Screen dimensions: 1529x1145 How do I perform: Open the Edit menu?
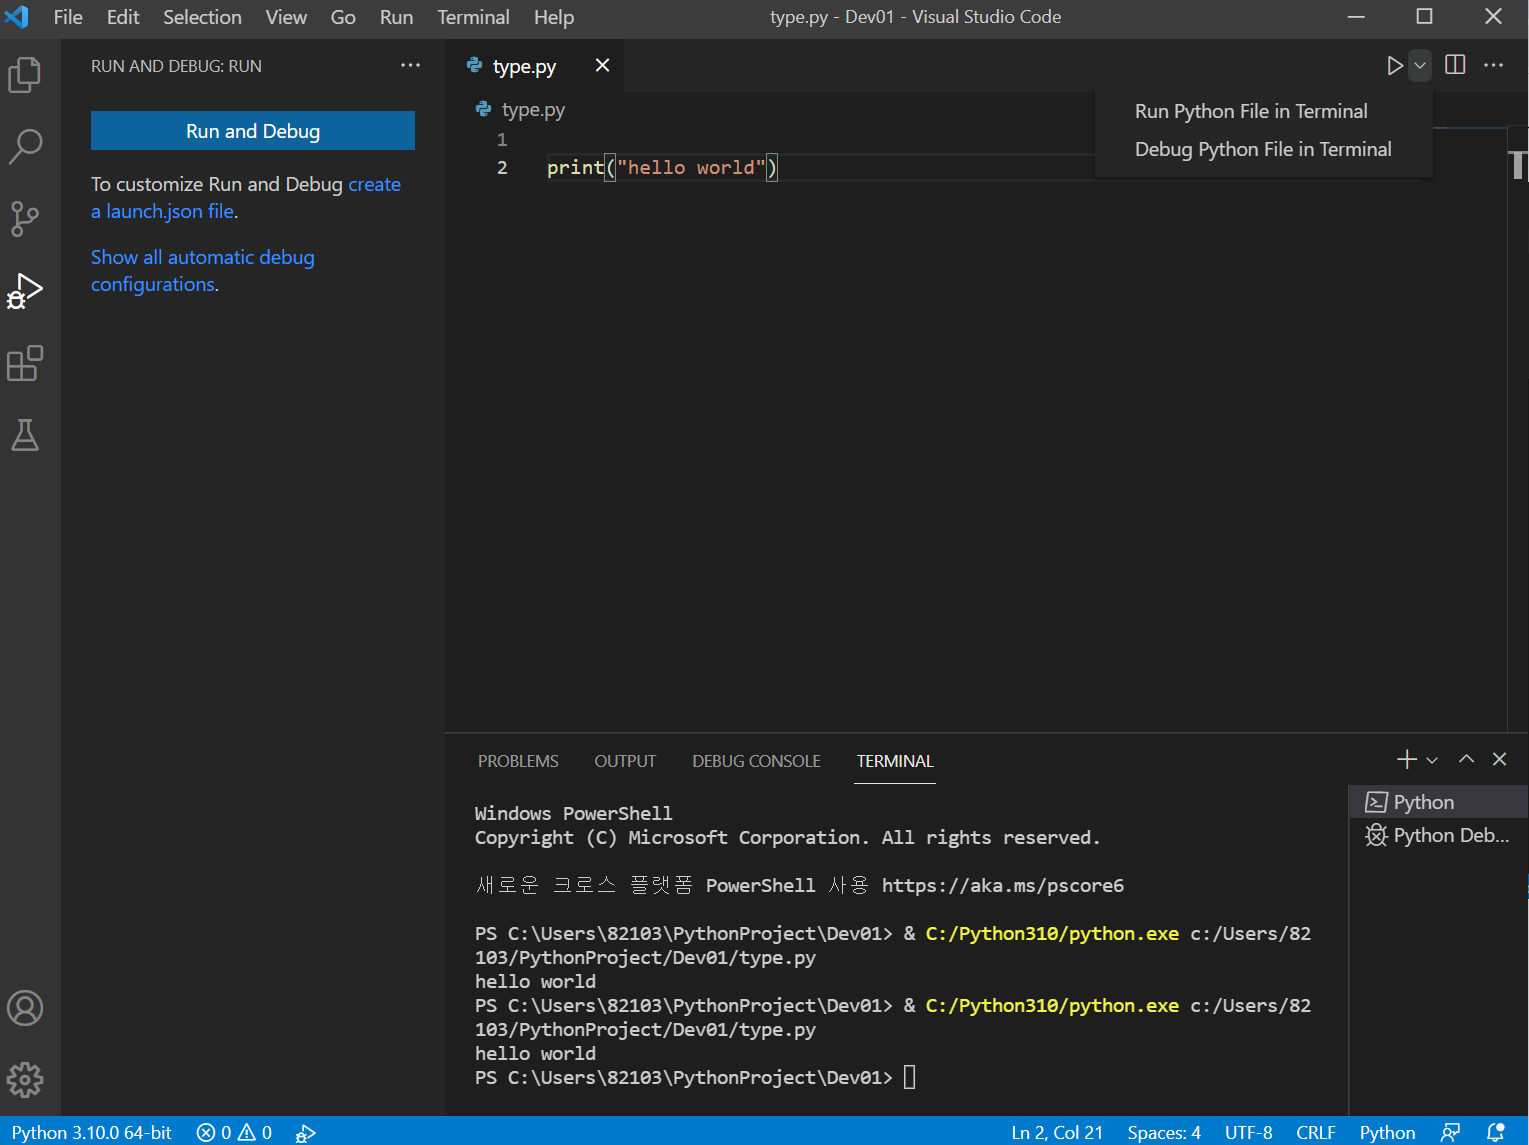click(x=123, y=17)
